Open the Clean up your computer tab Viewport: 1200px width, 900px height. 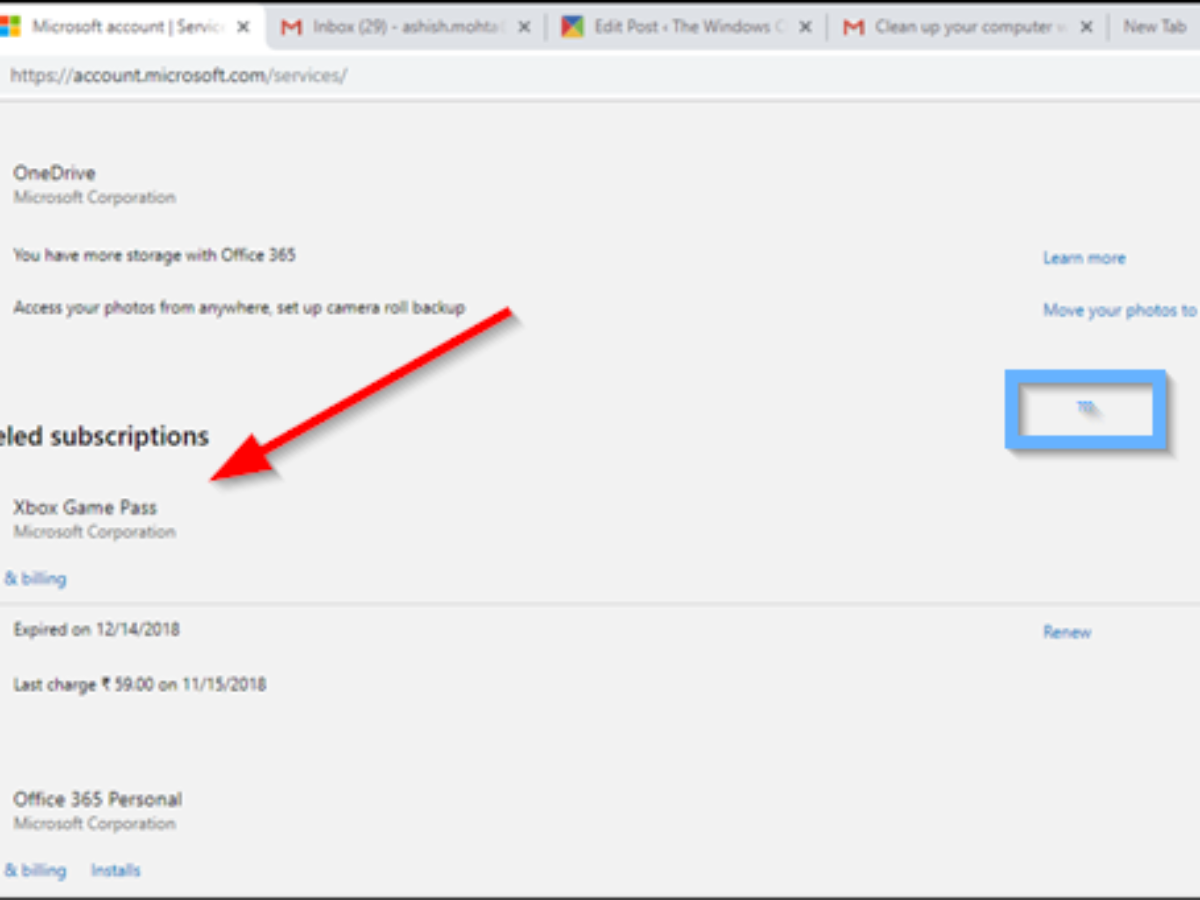click(x=966, y=27)
